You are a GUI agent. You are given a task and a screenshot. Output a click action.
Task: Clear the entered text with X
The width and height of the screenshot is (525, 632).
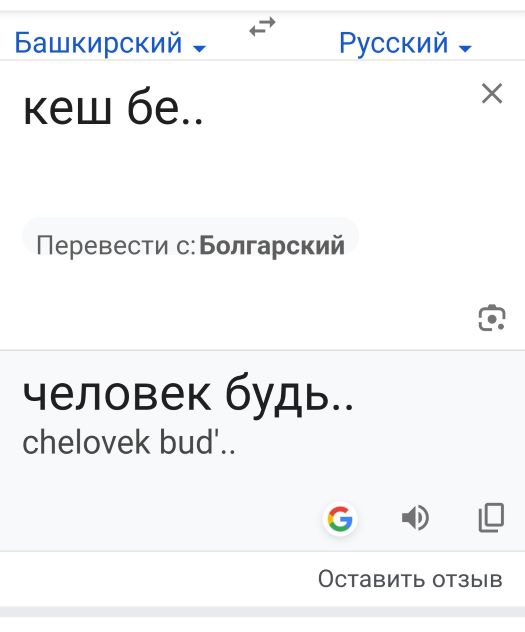coord(492,94)
